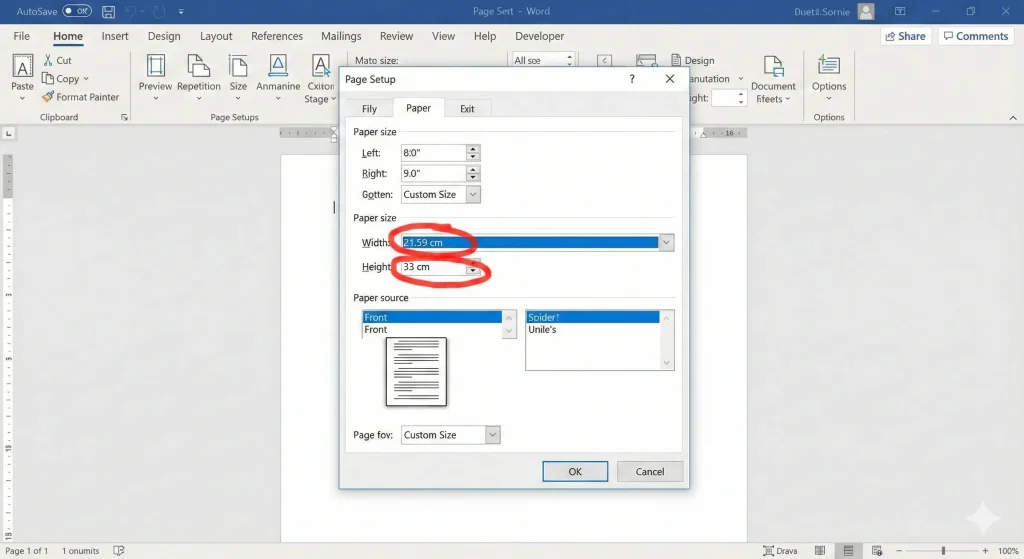Click the Share button
Image resolution: width=1024 pixels, height=559 pixels.
[905, 36]
